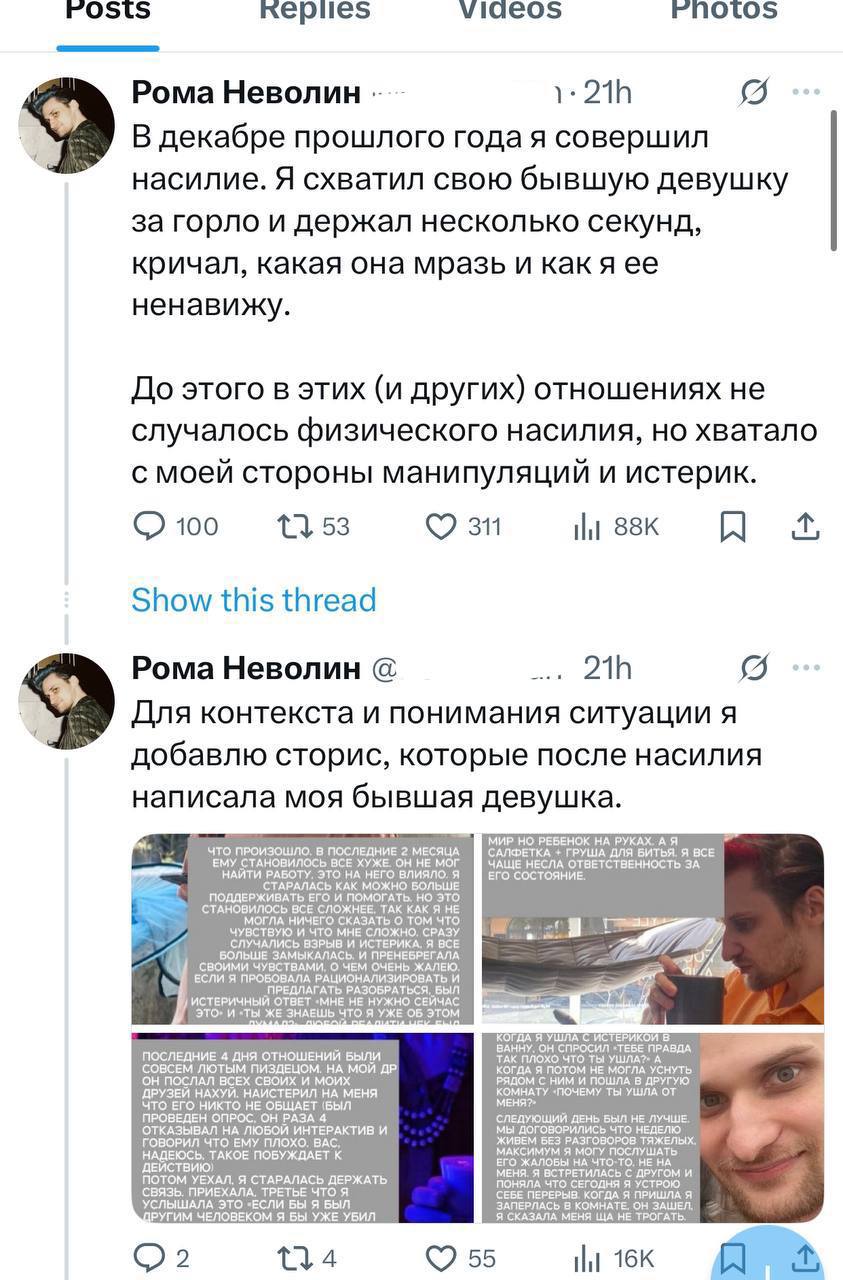843x1280 pixels.
Task: Click the Show this thread link
Action: pyautogui.click(x=254, y=600)
